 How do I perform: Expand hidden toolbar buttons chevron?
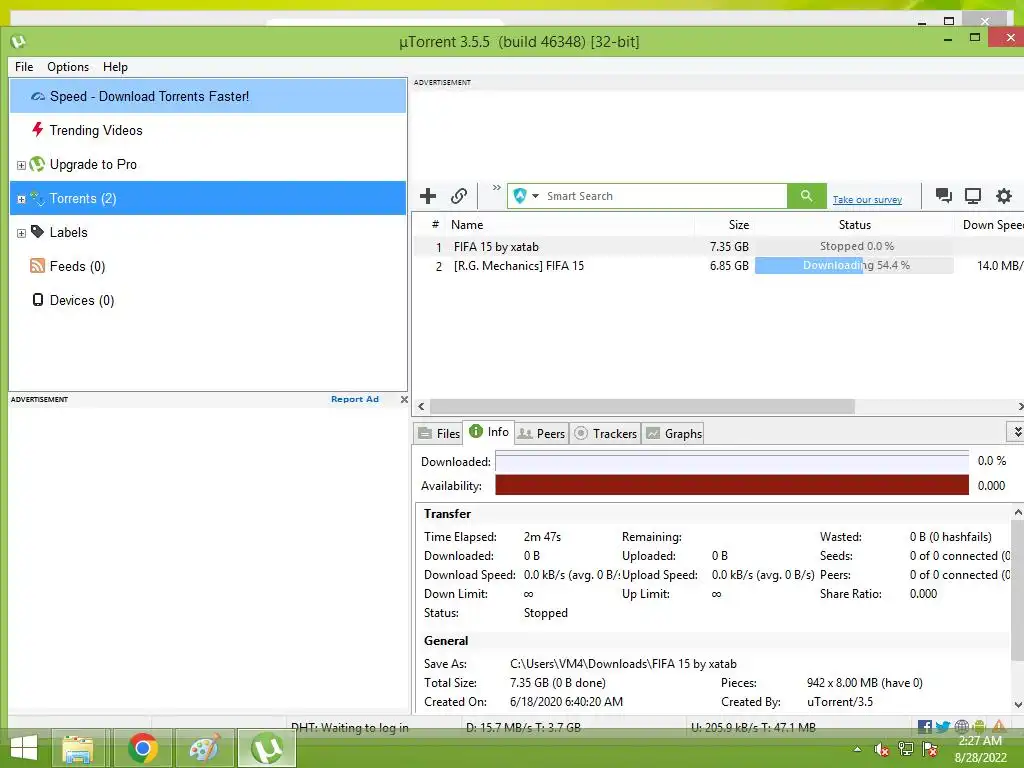click(x=496, y=188)
